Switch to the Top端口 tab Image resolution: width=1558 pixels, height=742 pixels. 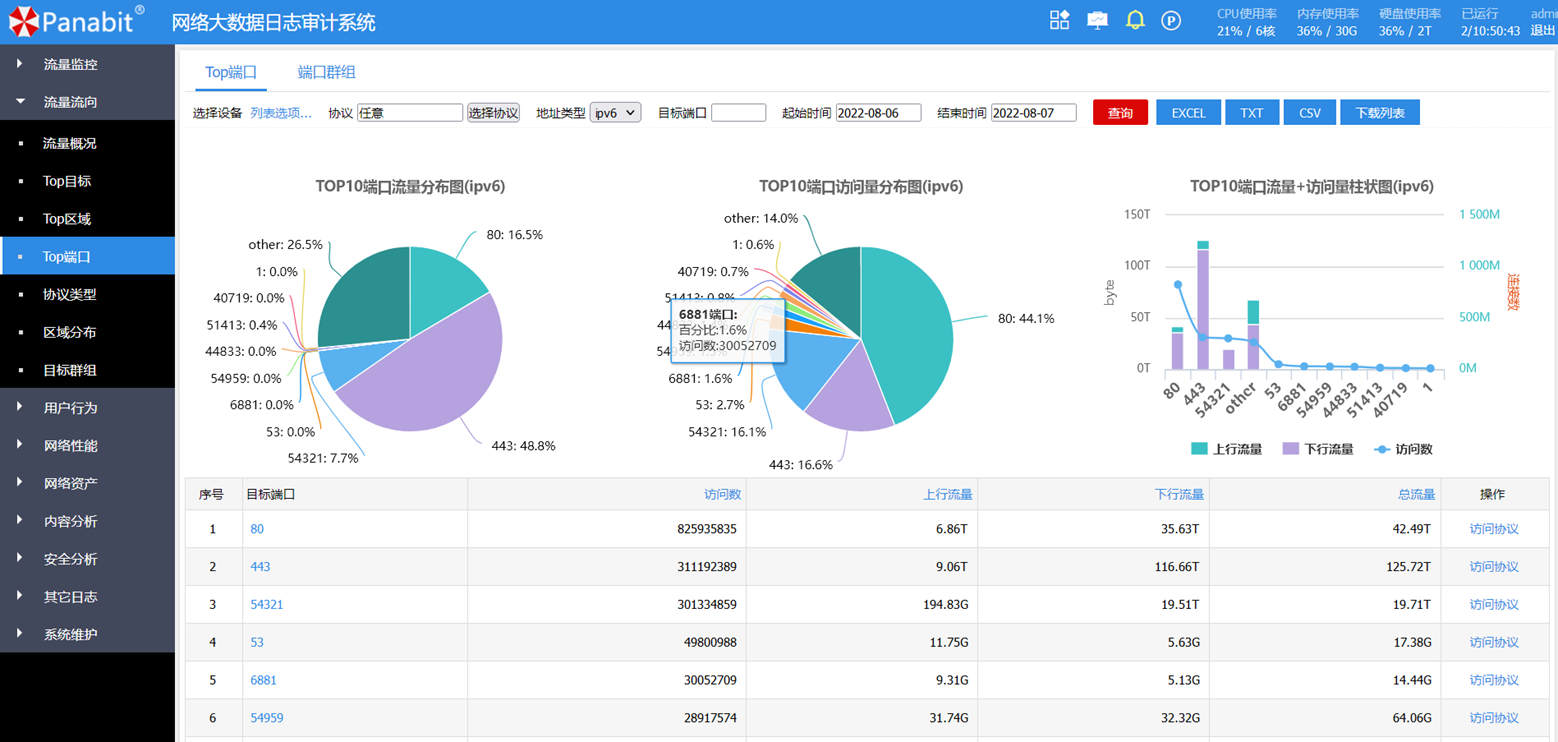coord(231,72)
